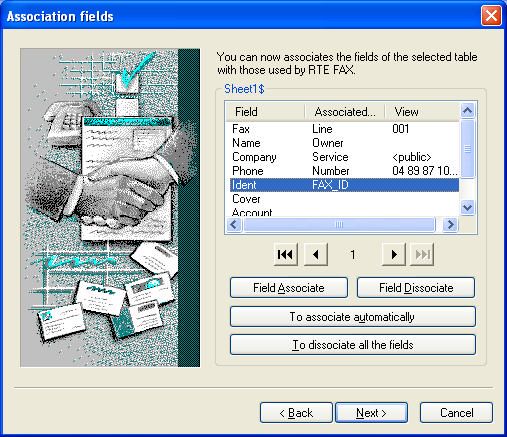Click To associate automatically
507x437 pixels.
353,316
